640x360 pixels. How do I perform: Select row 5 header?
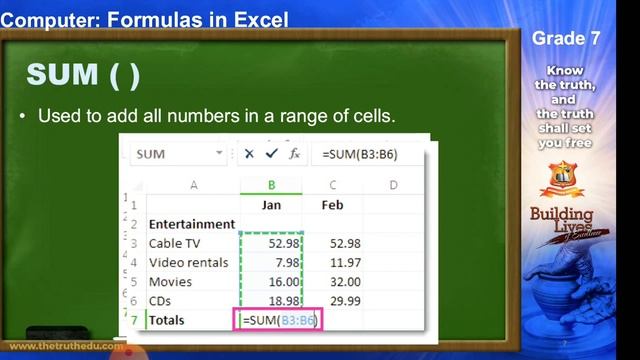(x=134, y=282)
